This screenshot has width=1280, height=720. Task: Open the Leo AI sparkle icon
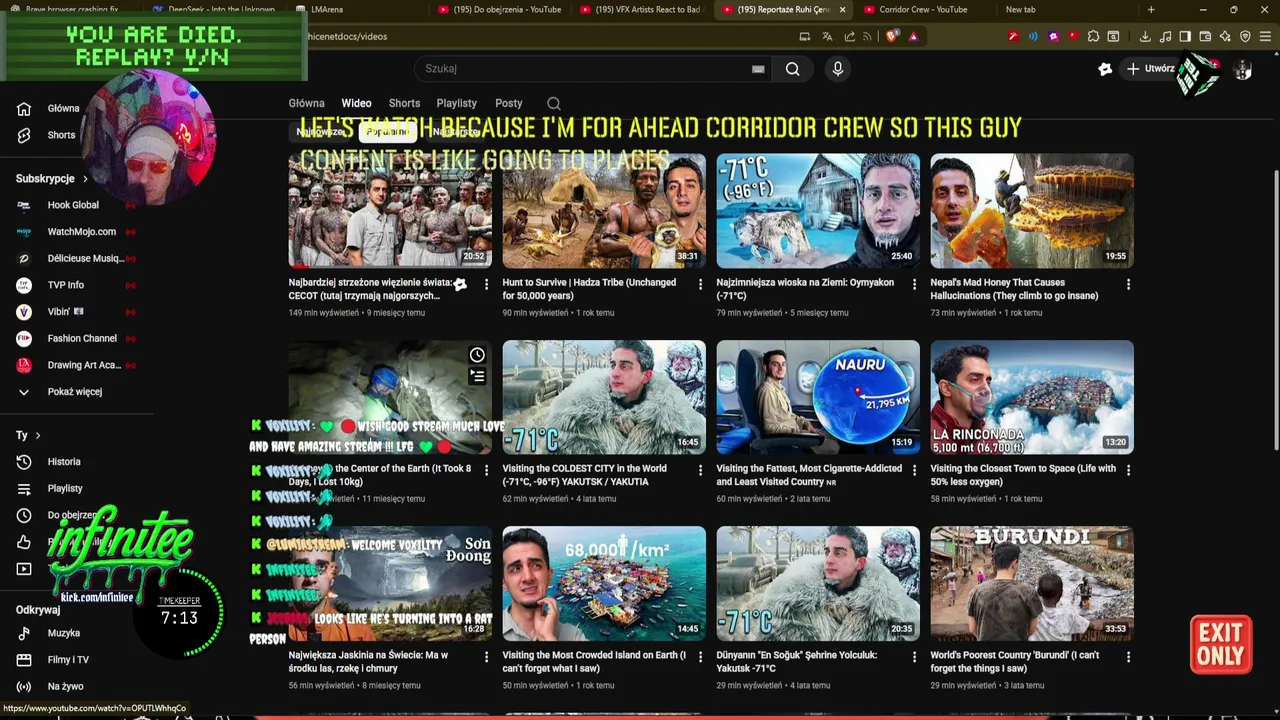tap(1225, 37)
